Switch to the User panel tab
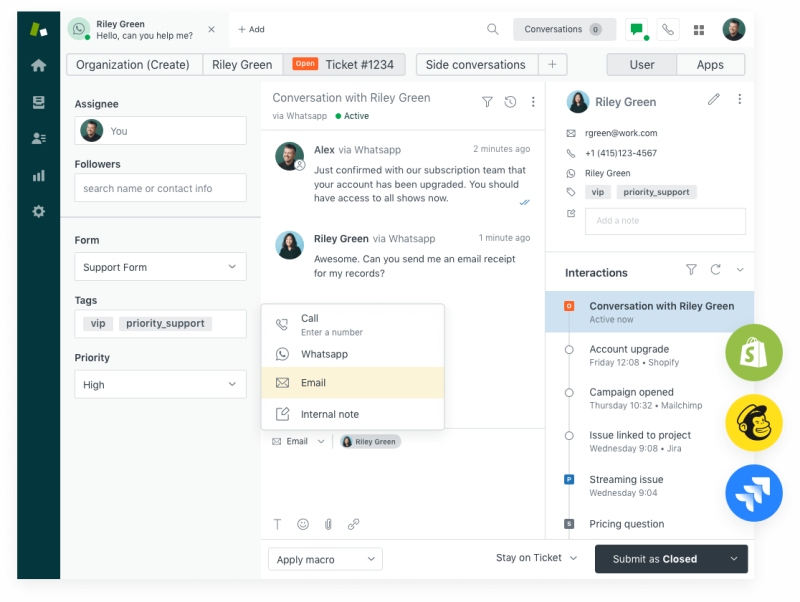Image resolution: width=800 pixels, height=602 pixels. pyautogui.click(x=642, y=65)
